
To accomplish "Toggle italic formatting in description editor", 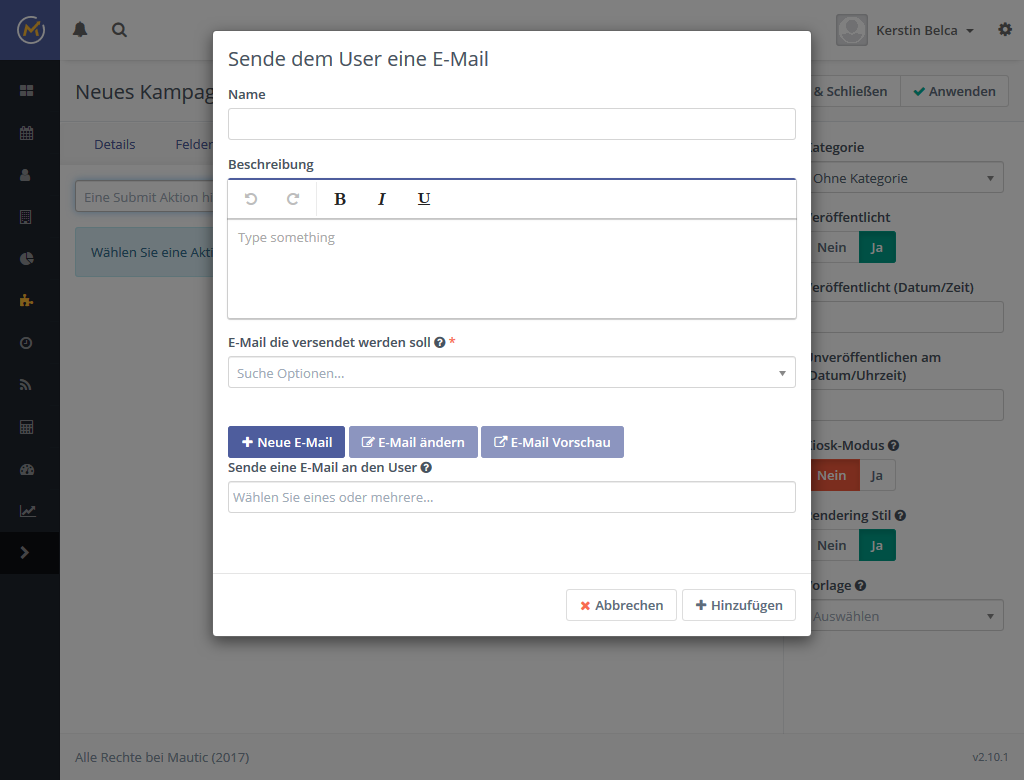I will (x=381, y=199).
